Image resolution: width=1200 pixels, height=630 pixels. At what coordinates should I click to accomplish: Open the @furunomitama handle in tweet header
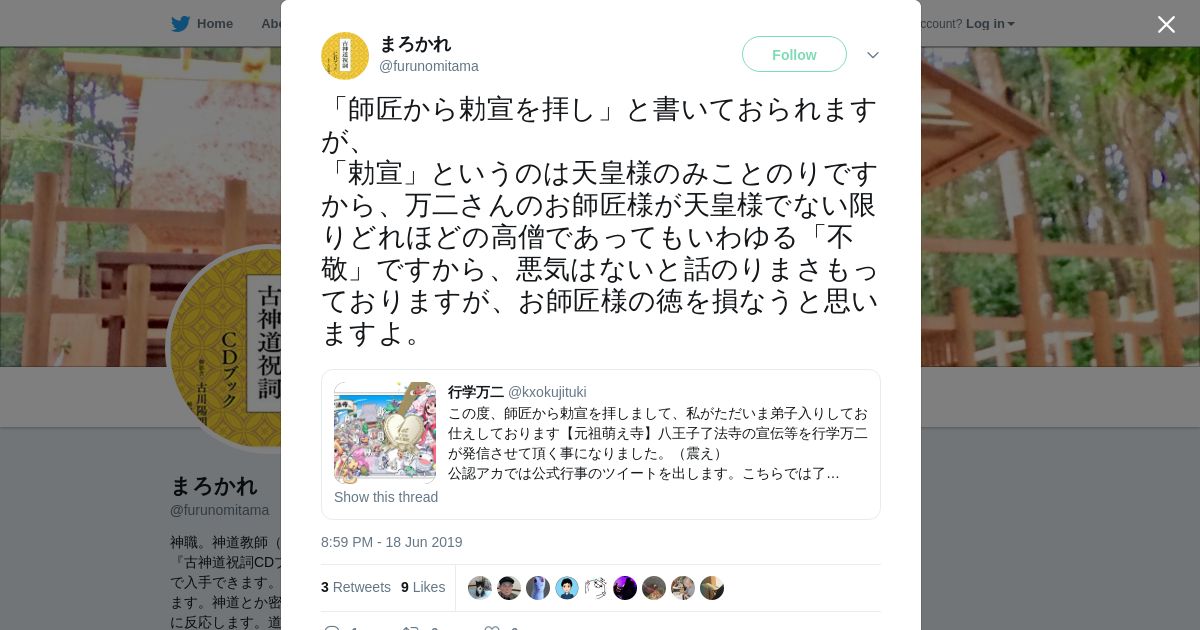pos(428,66)
